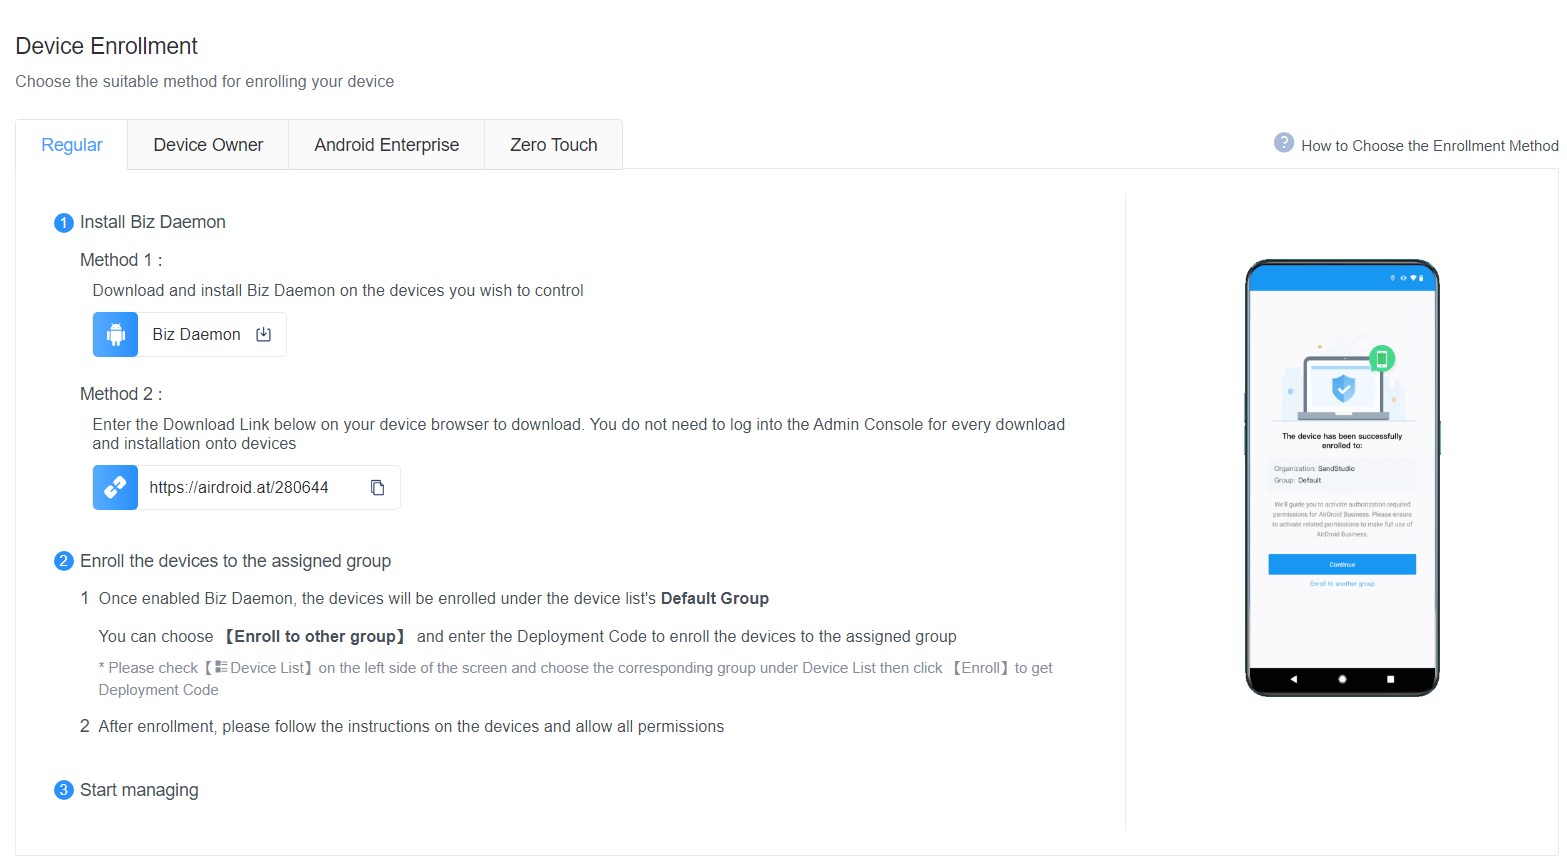The width and height of the screenshot is (1567, 868).
Task: Click the phone enrollment preview image
Action: 1342,478
